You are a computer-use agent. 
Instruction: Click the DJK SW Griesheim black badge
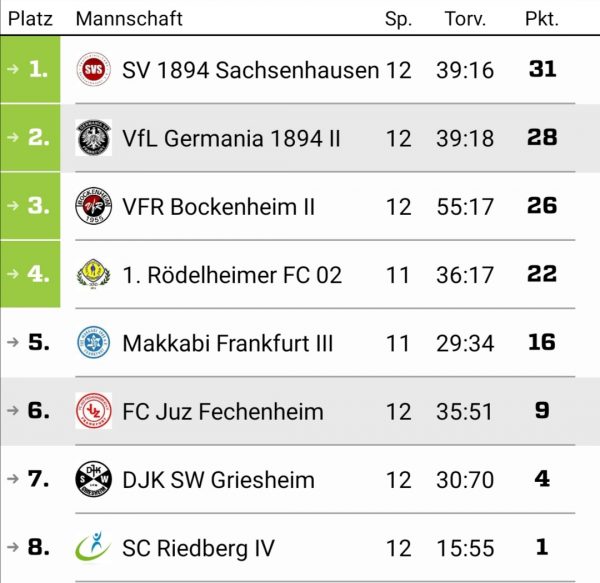pyautogui.click(x=93, y=479)
